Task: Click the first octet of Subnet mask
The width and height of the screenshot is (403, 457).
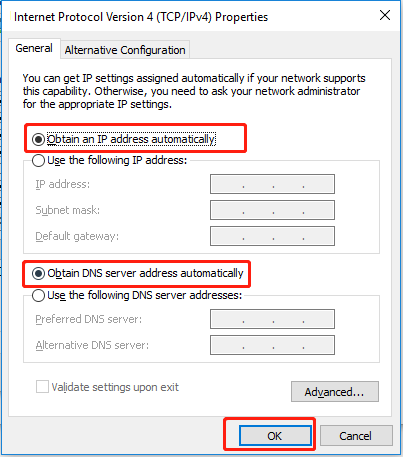Action: pyautogui.click(x=227, y=210)
